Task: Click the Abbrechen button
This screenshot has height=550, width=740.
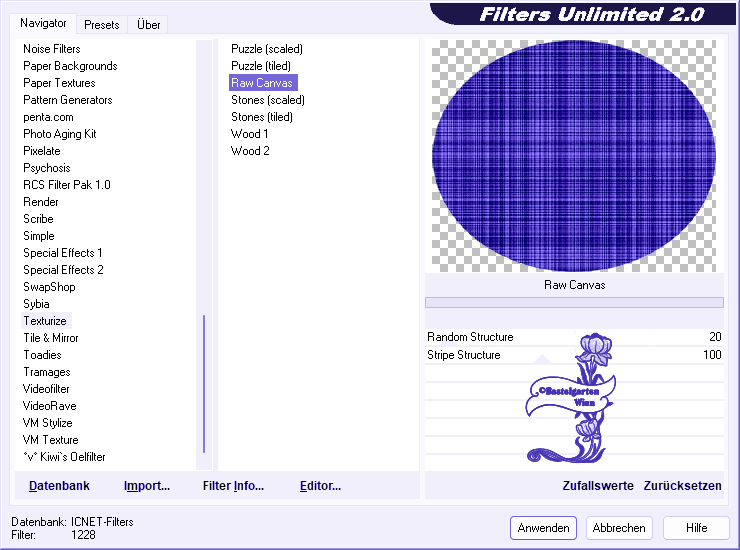Action: point(619,528)
